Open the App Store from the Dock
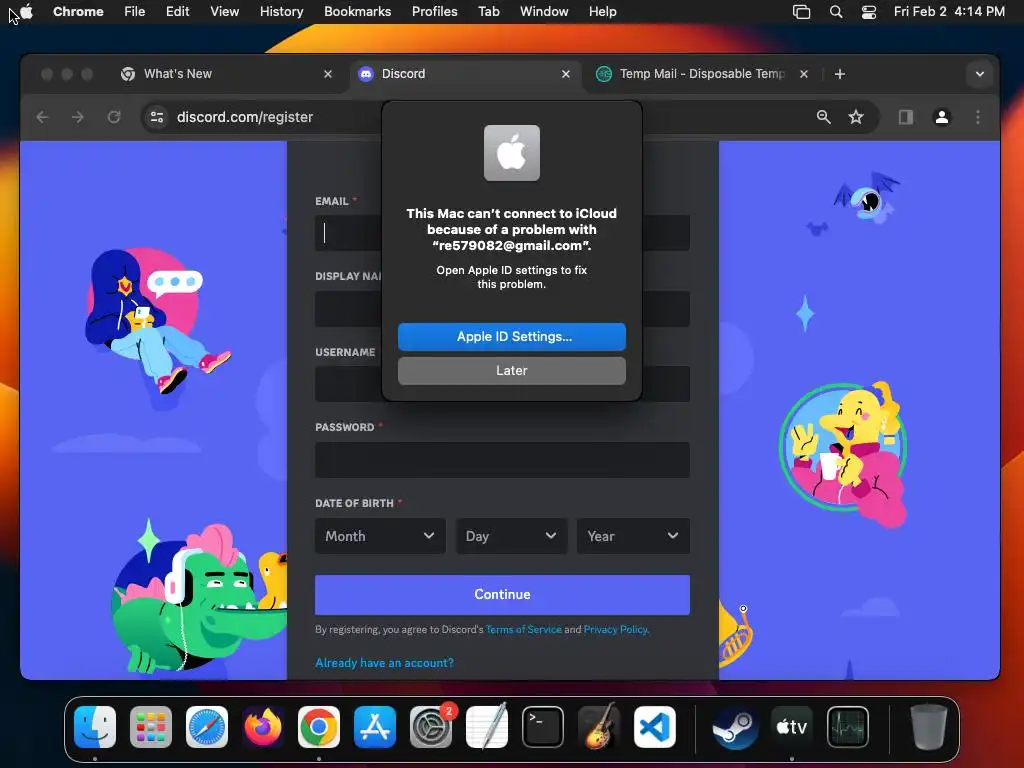The image size is (1024, 768). 375,727
